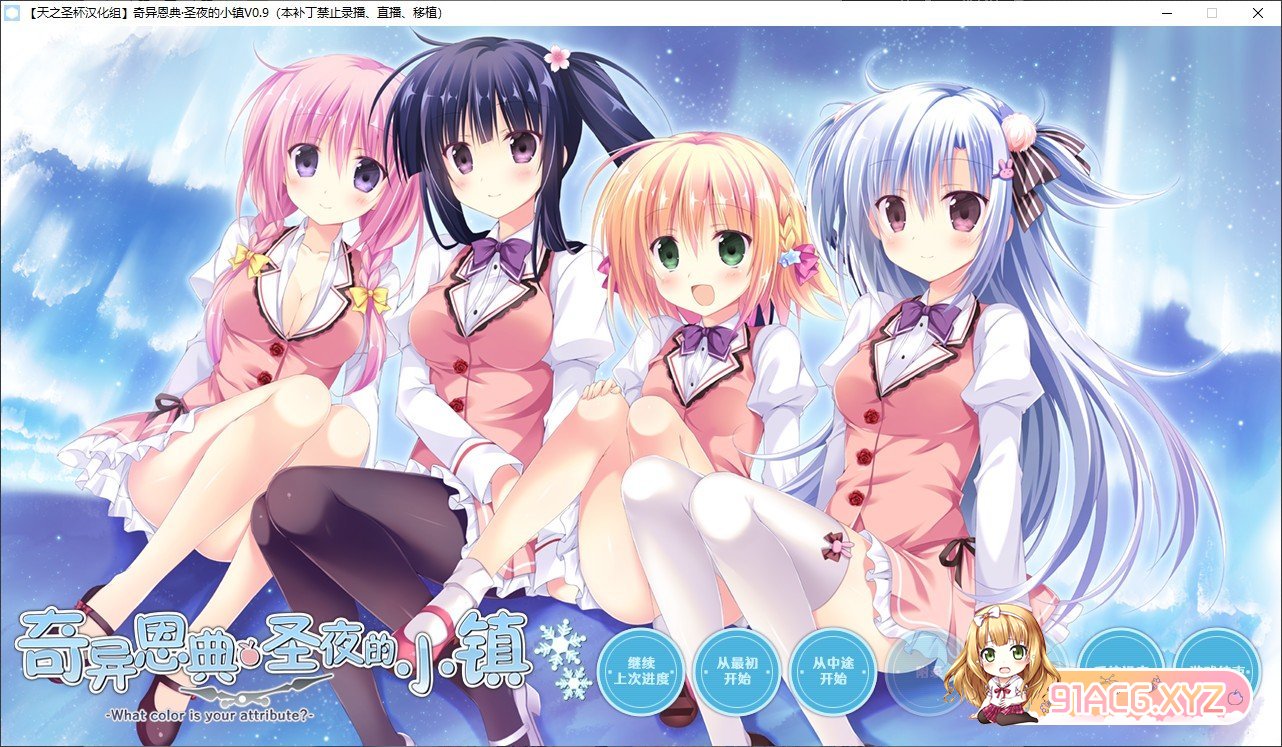Close the game window
The height and width of the screenshot is (747, 1282).
point(1258,13)
